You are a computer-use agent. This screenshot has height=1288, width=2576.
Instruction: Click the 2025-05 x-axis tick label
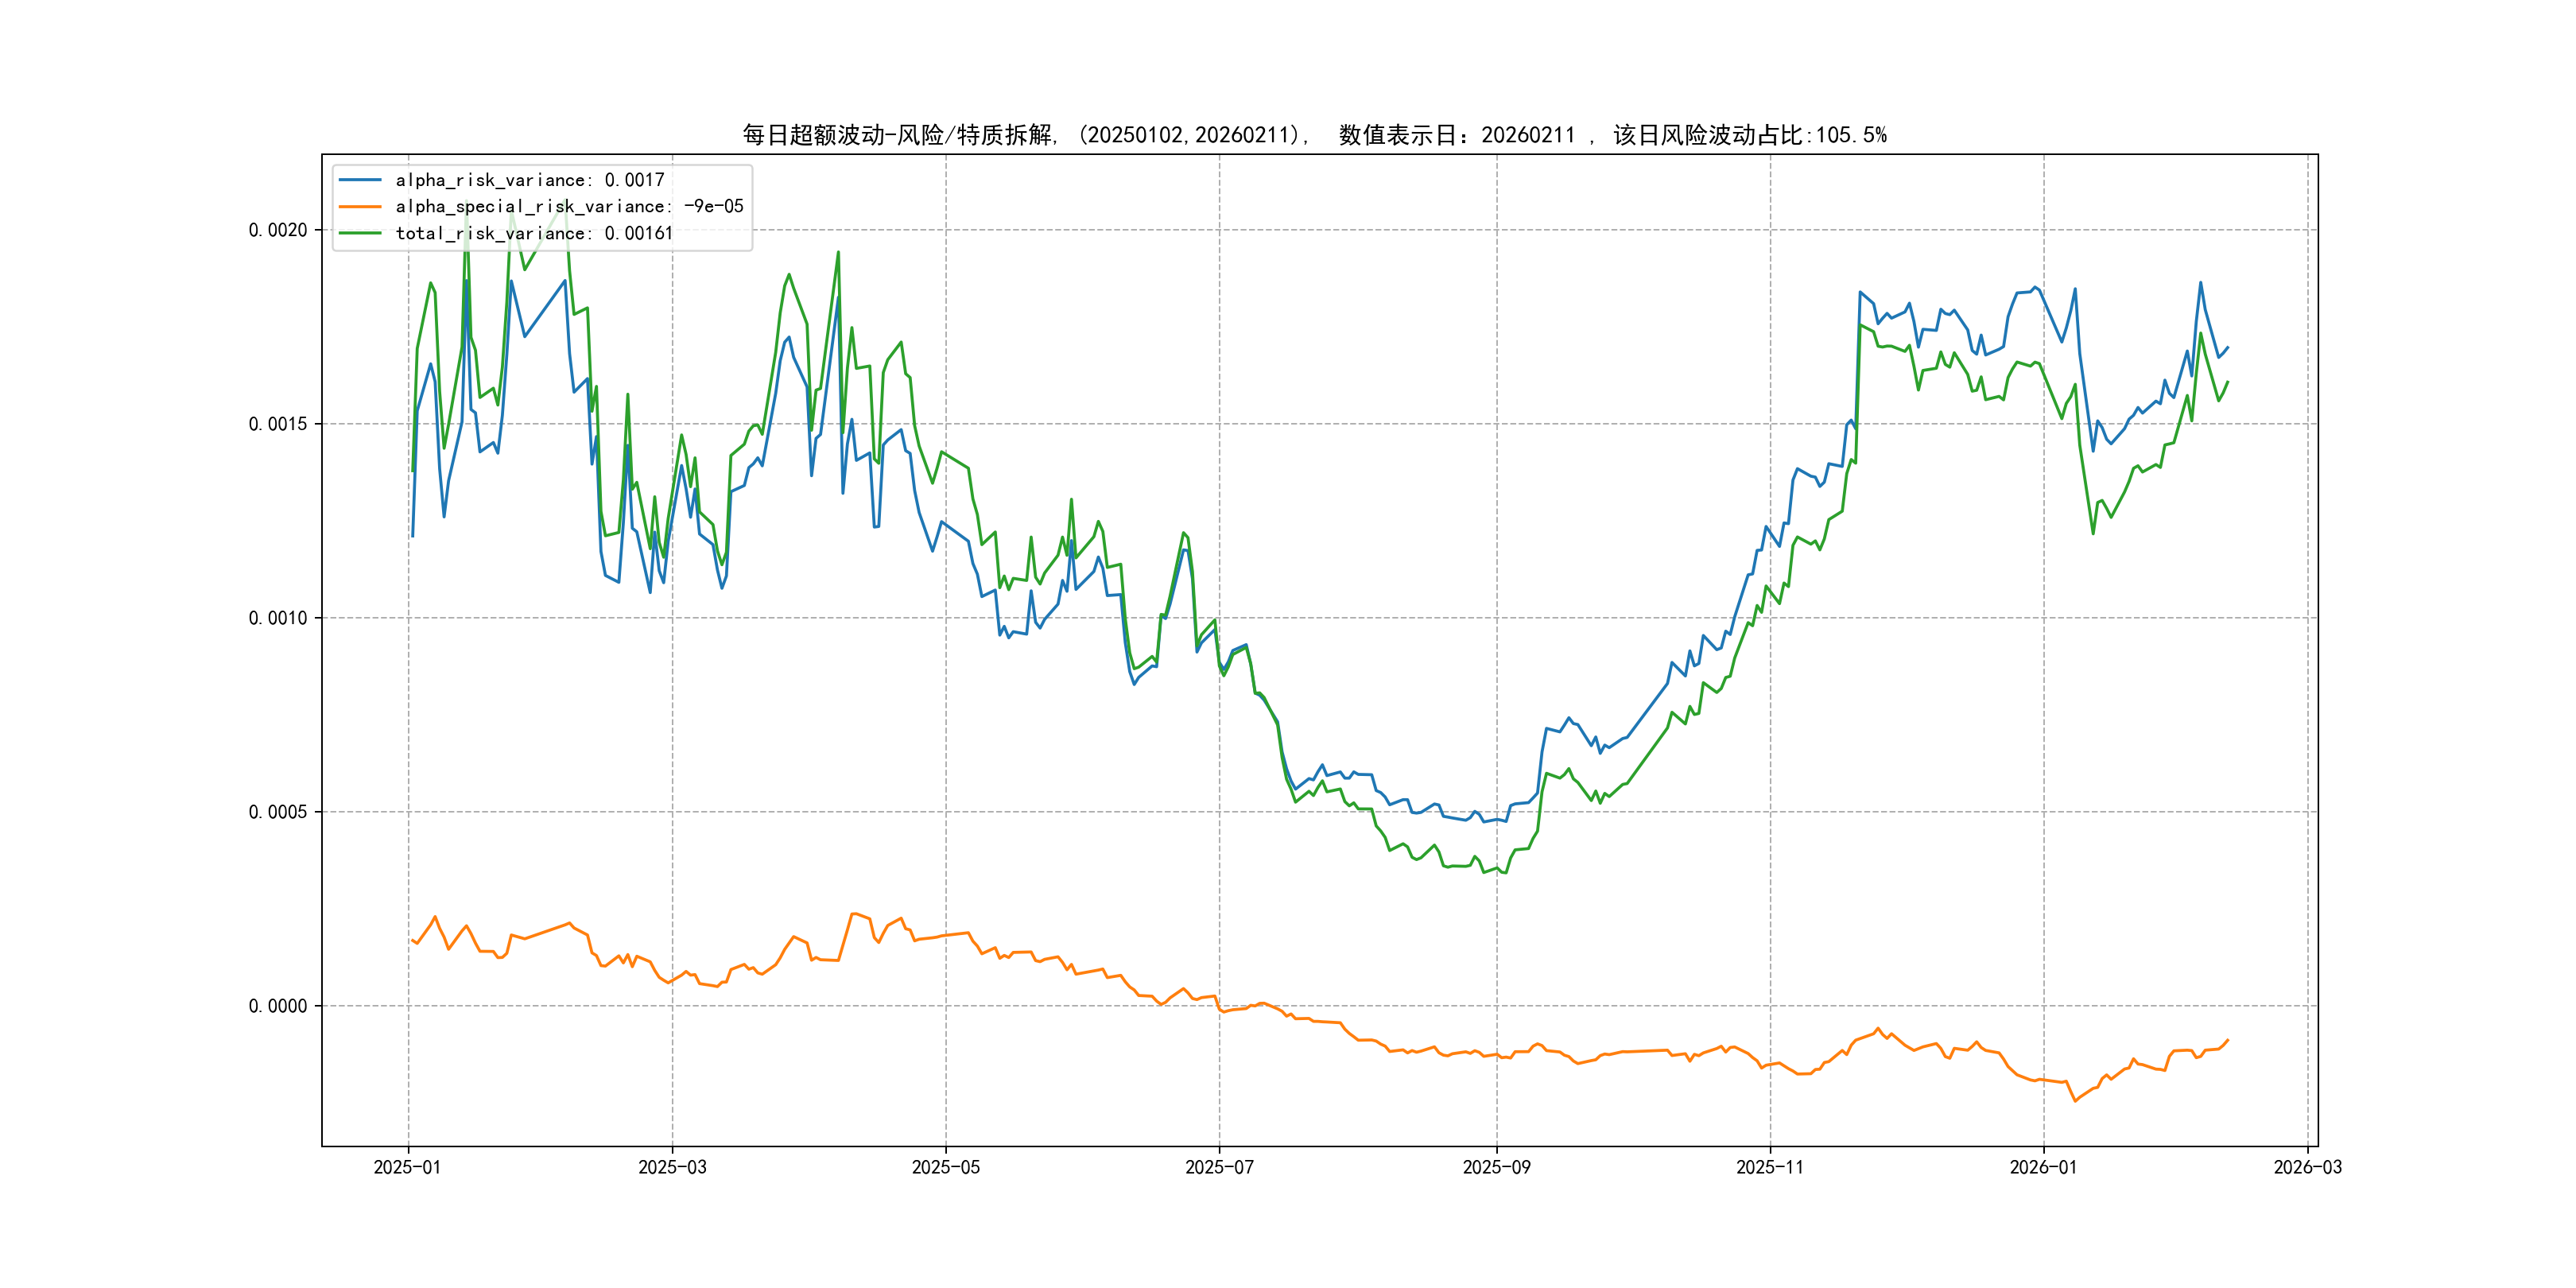pos(945,1167)
